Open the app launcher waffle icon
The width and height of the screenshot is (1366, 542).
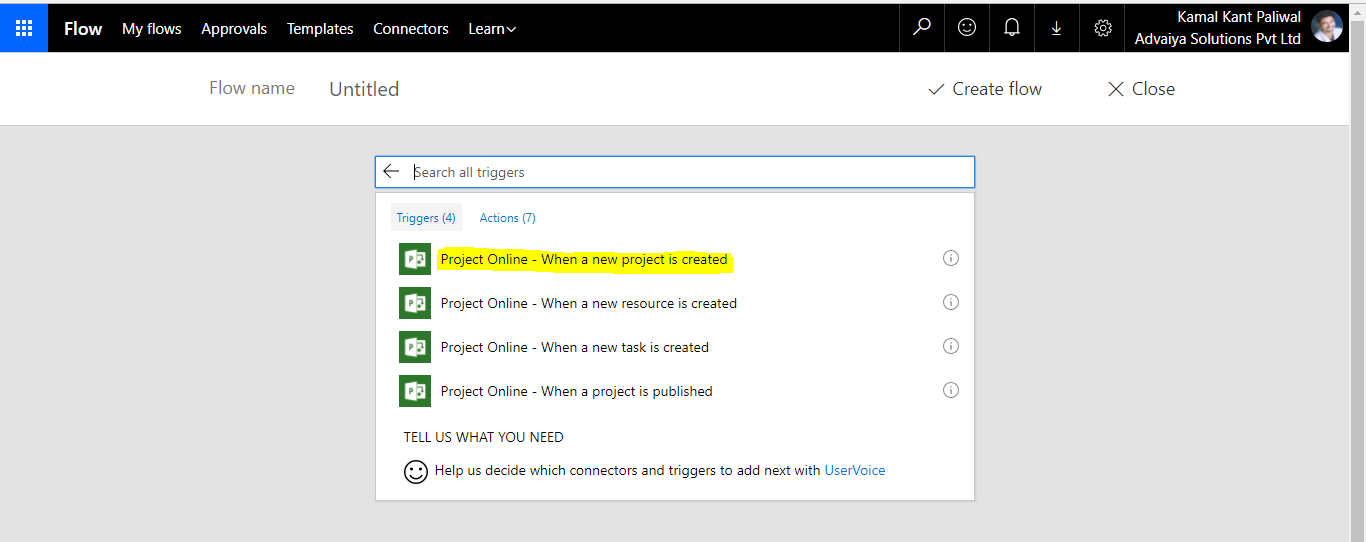(24, 28)
